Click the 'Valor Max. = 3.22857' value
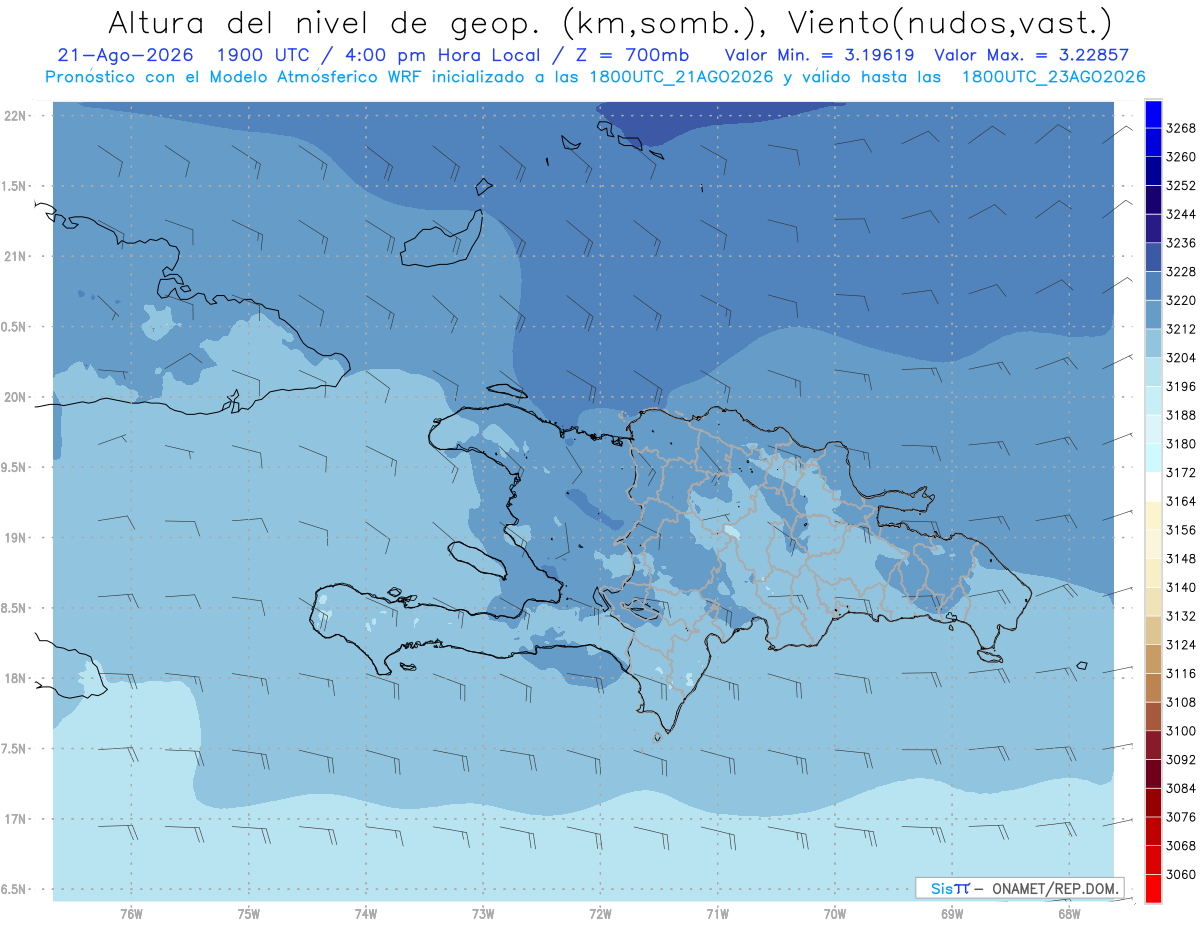This screenshot has width=1200, height=927. pyautogui.click(x=1031, y=56)
